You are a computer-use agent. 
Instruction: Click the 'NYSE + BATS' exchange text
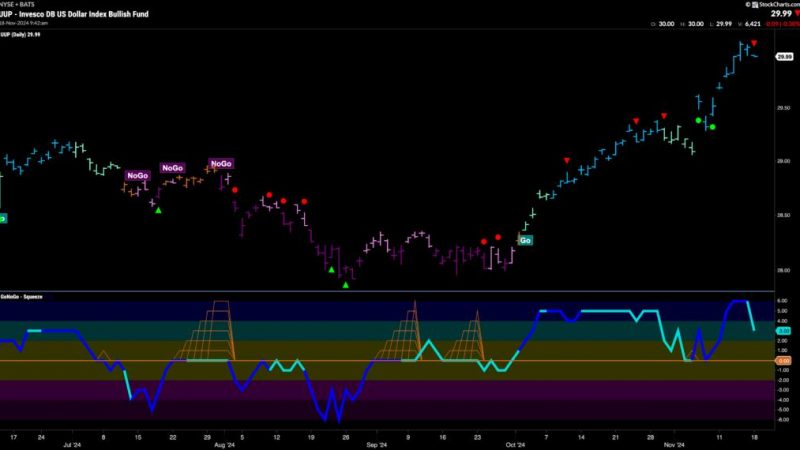pos(17,4)
